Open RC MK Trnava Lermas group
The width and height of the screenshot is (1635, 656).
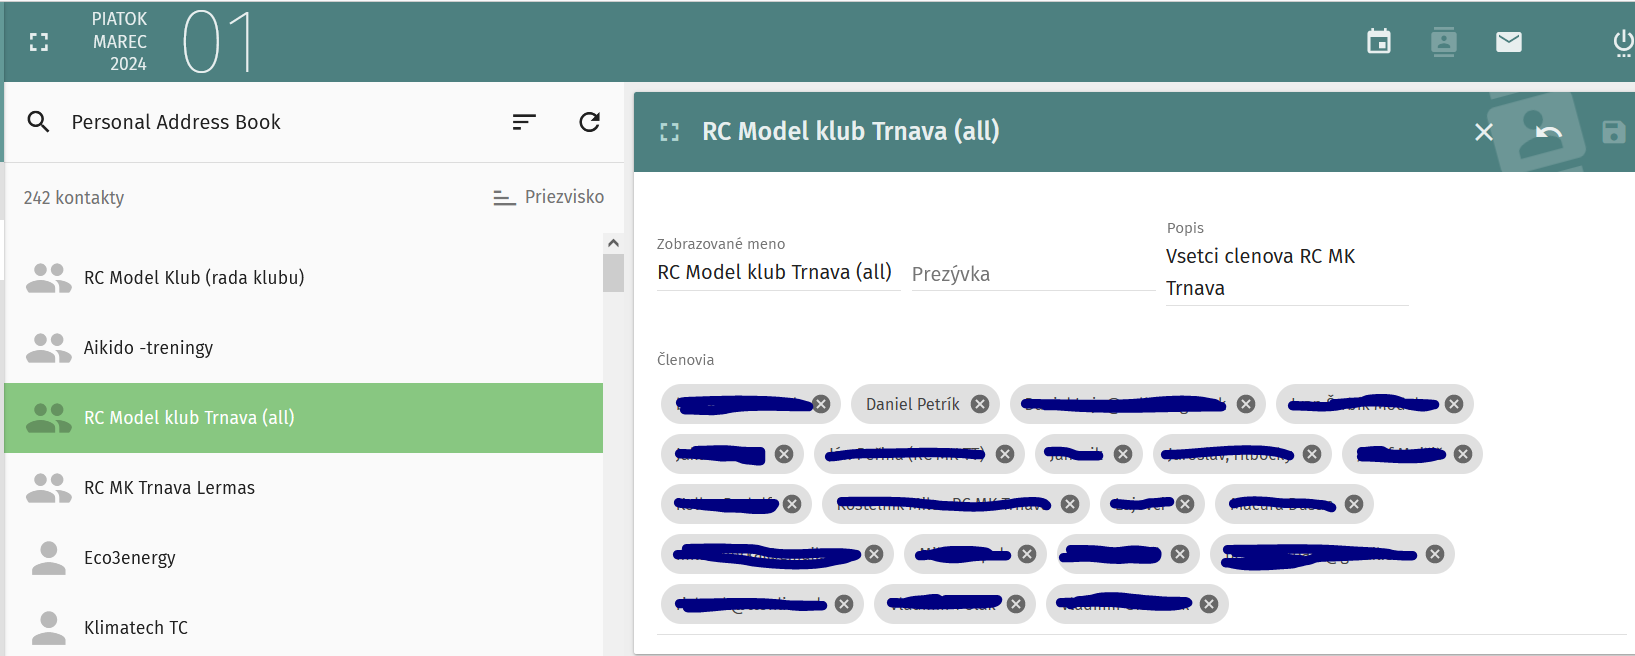tap(169, 488)
